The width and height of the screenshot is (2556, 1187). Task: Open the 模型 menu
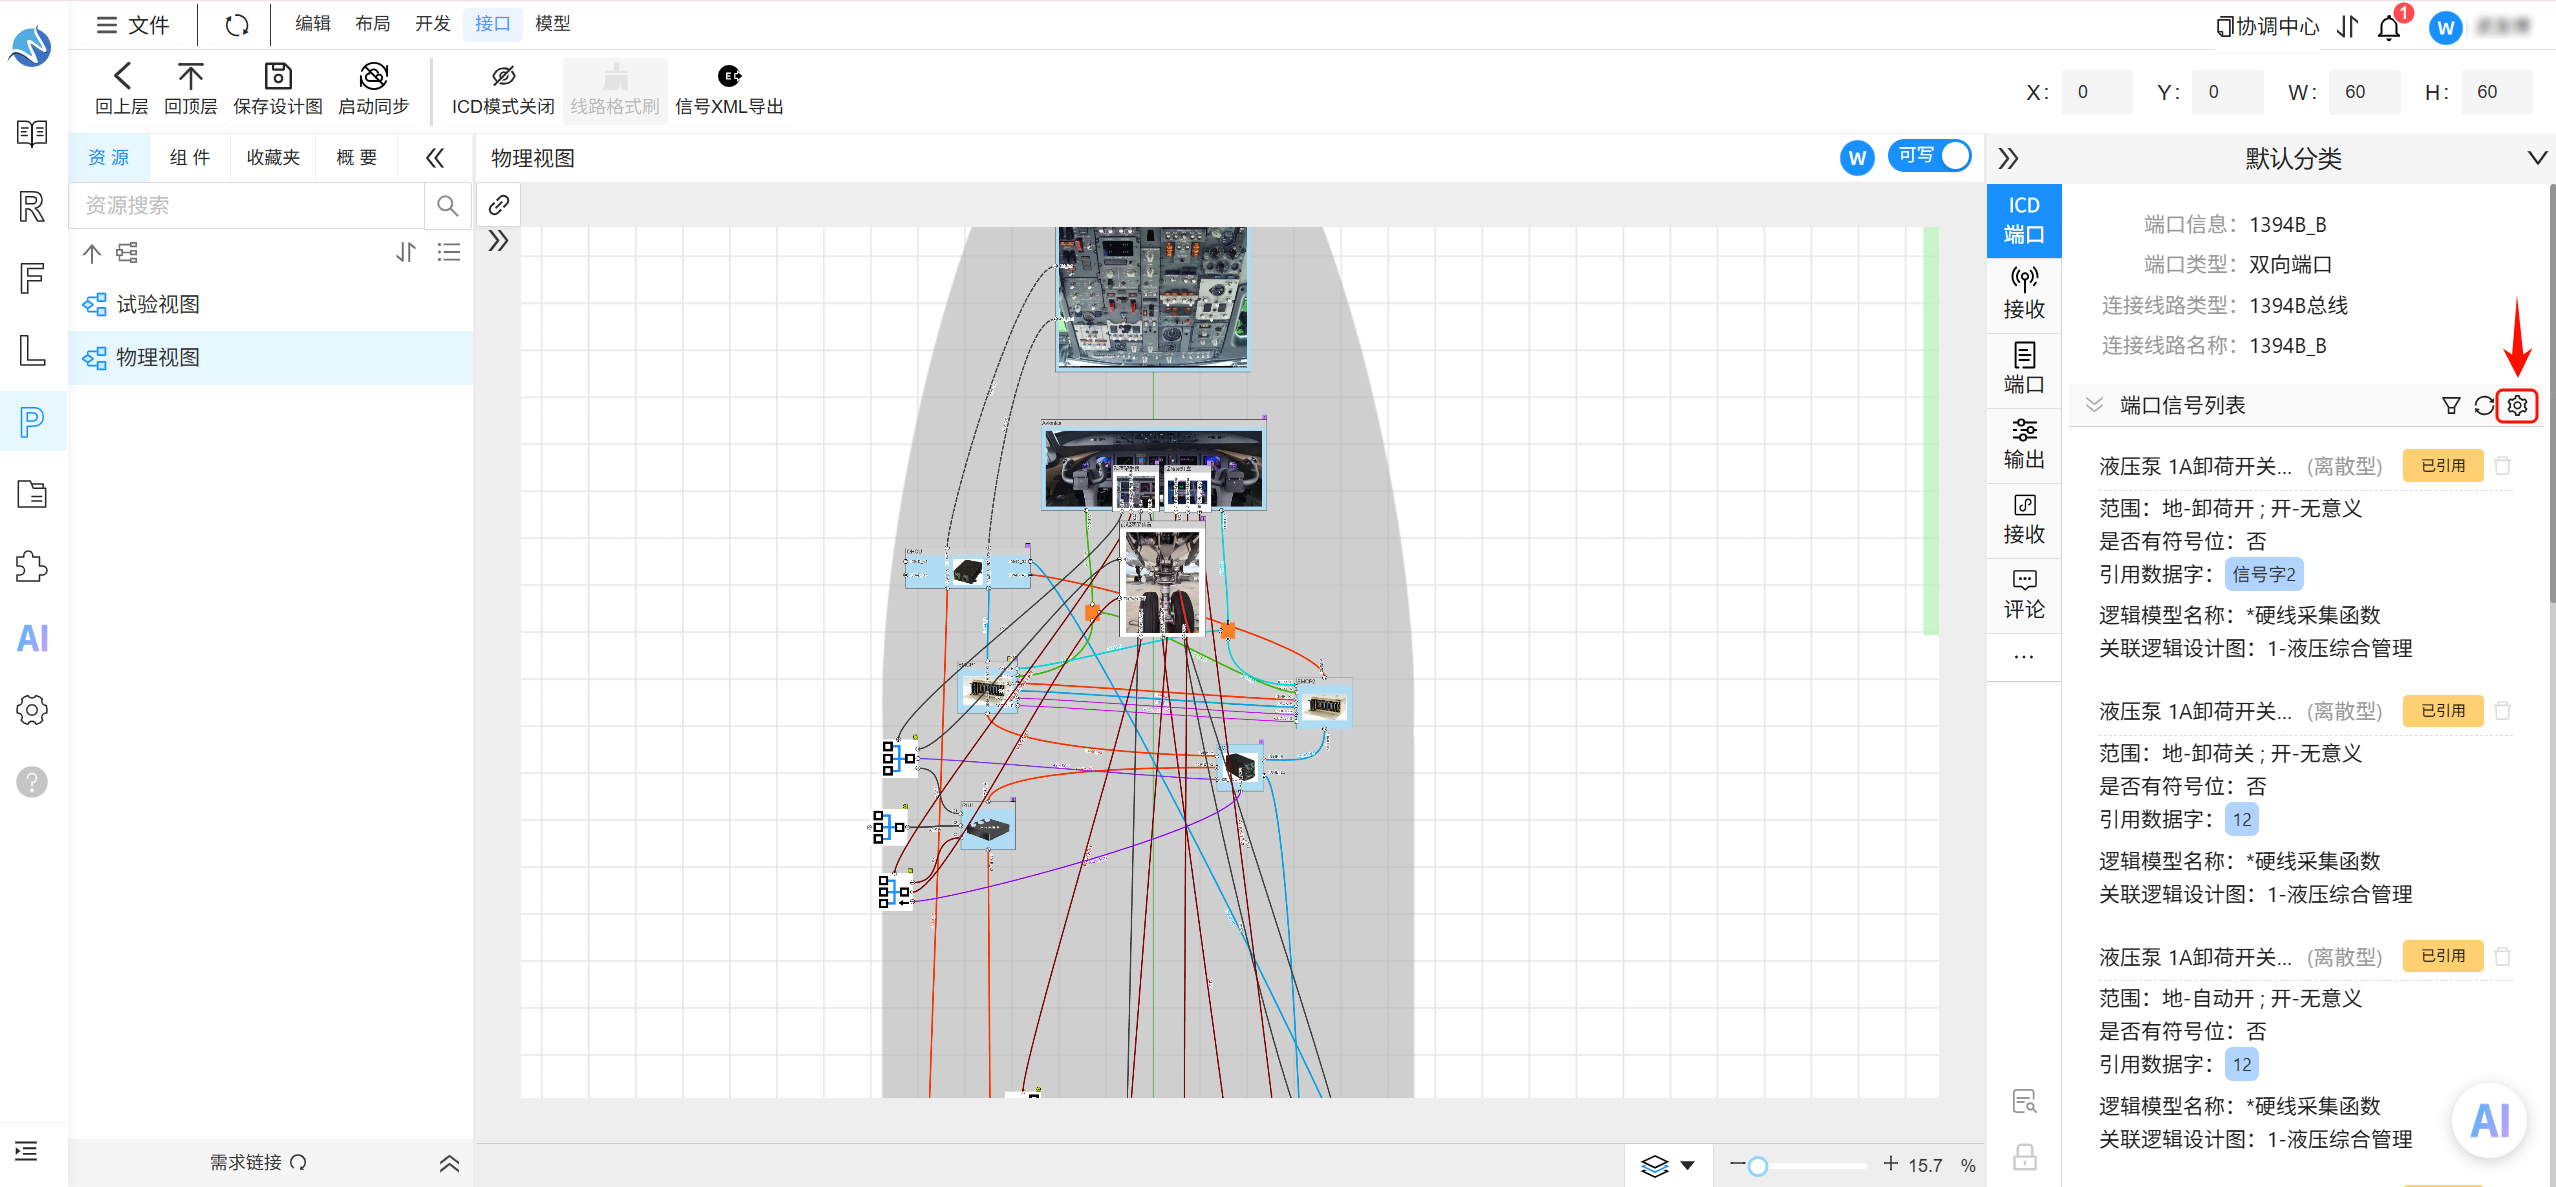[x=552, y=23]
